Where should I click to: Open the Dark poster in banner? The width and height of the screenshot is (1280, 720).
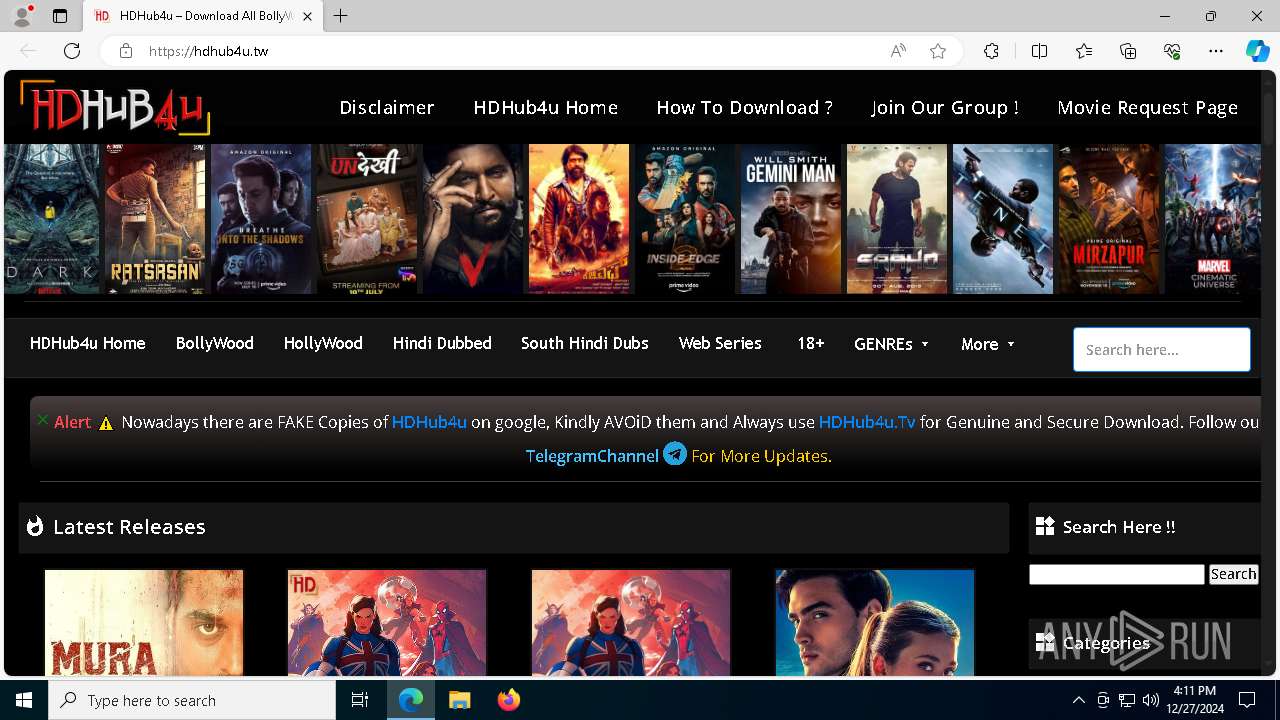click(51, 219)
